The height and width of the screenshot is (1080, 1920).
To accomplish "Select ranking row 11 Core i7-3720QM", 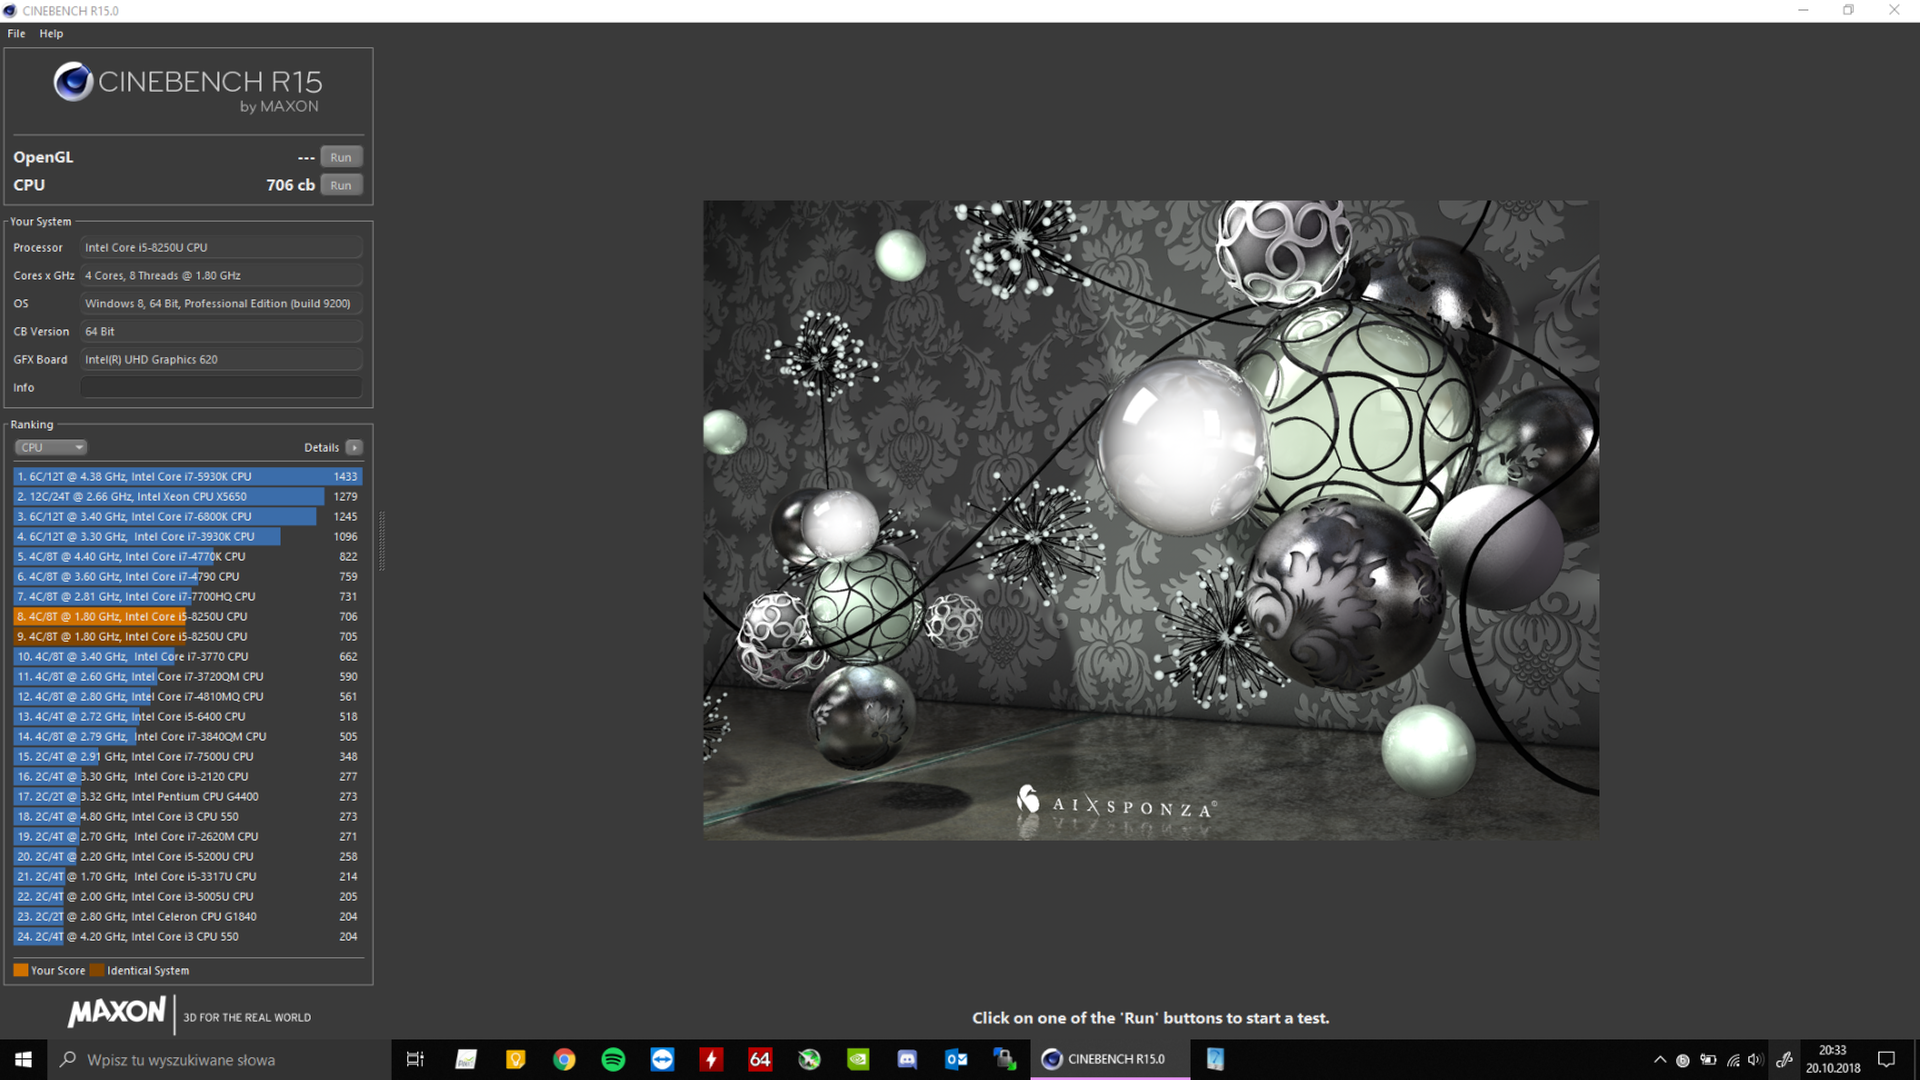I will 188,676.
